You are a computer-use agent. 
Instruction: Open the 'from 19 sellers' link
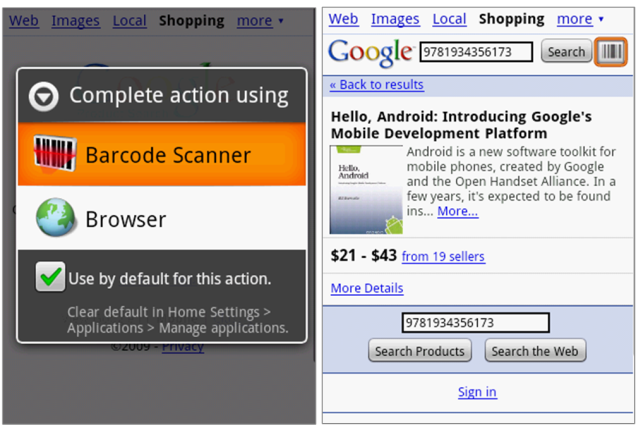pyautogui.click(x=443, y=257)
